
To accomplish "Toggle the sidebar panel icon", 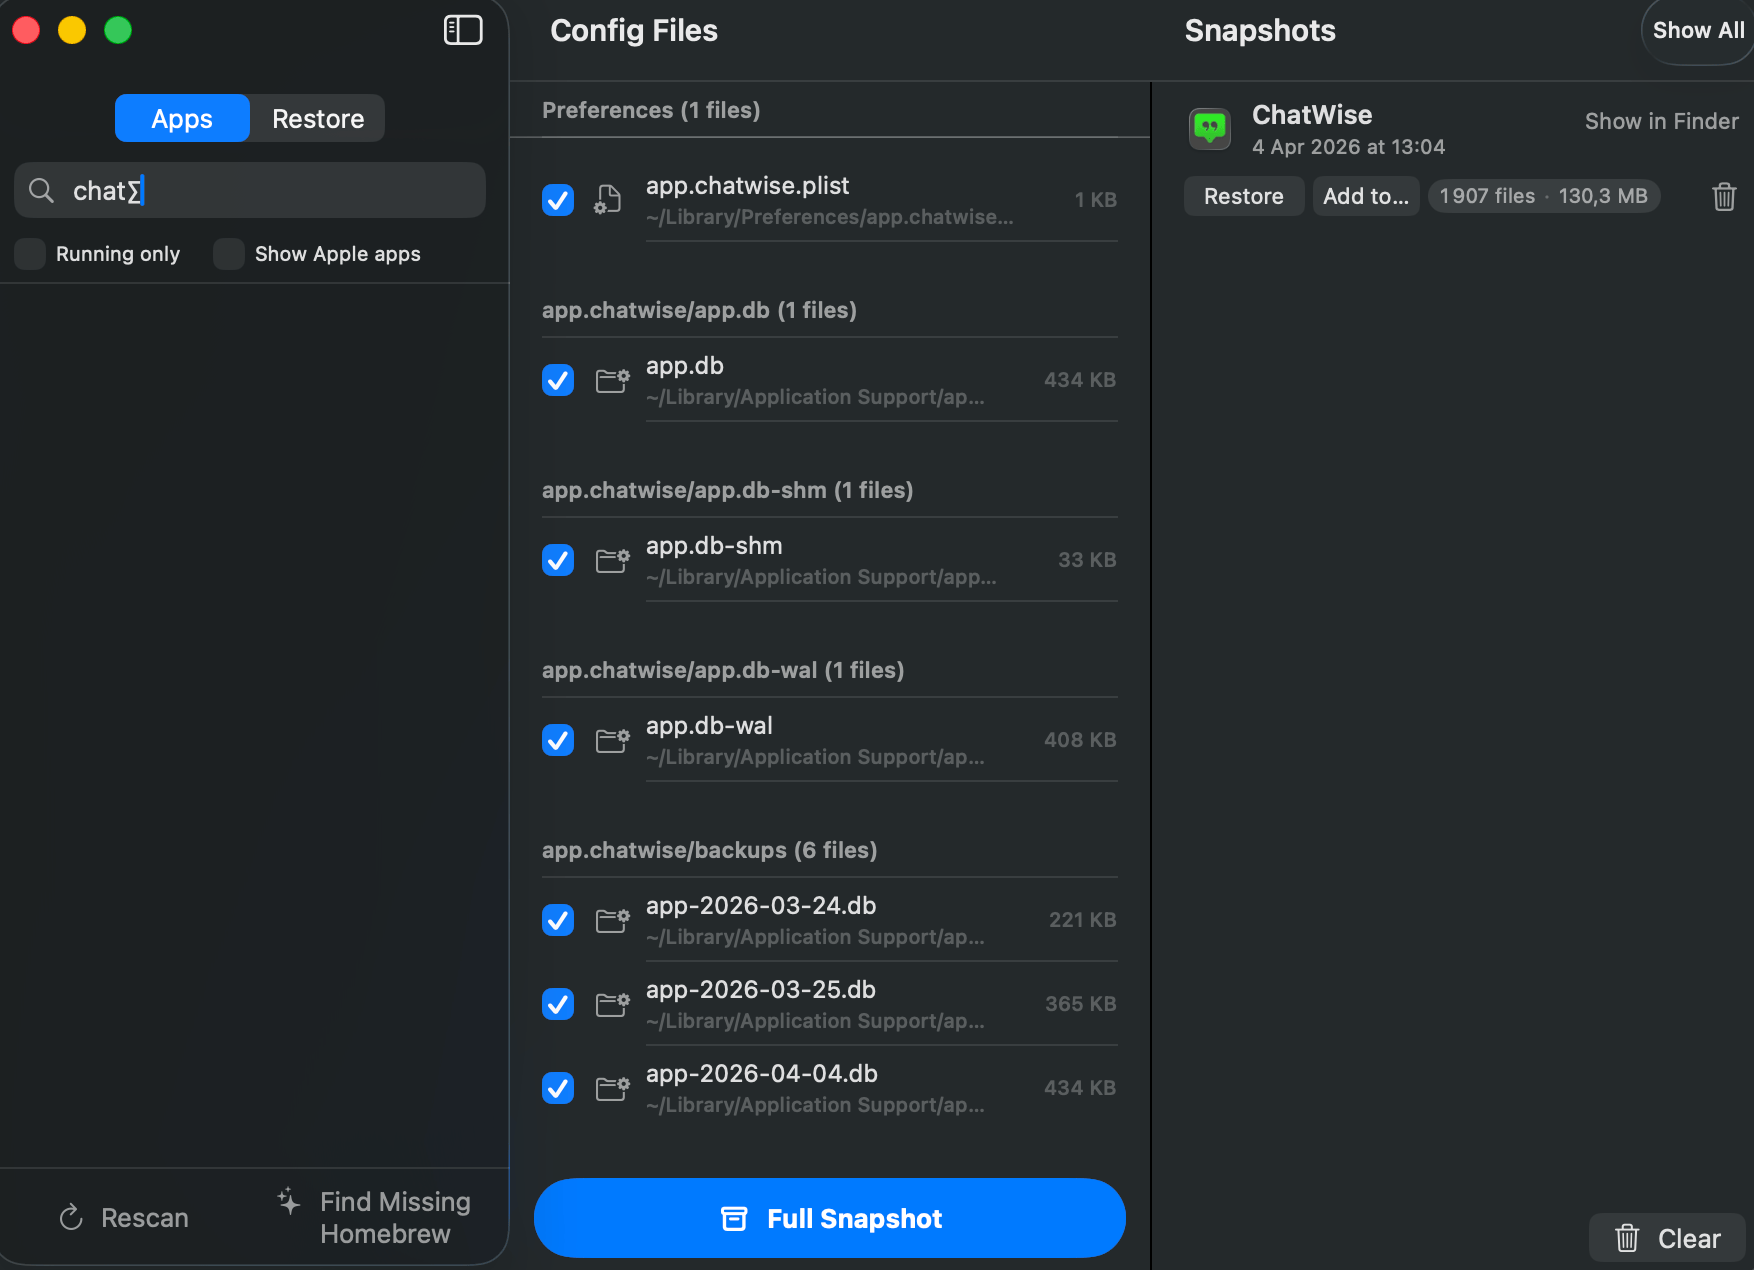I will [x=463, y=30].
